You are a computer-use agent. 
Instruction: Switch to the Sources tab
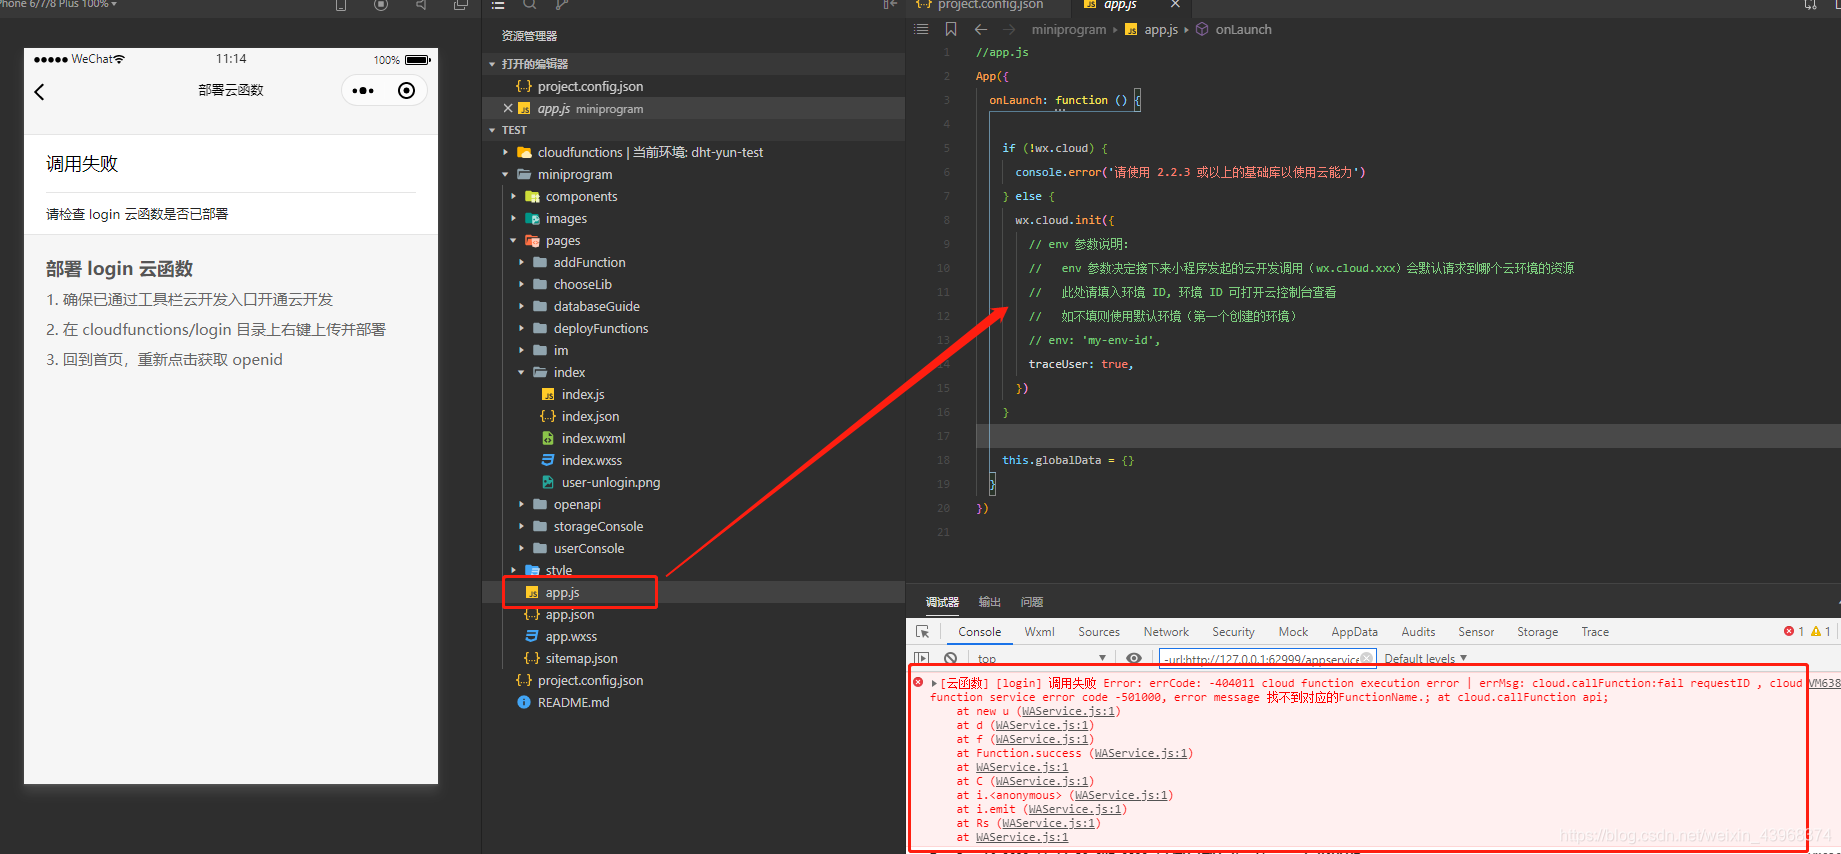point(1098,632)
